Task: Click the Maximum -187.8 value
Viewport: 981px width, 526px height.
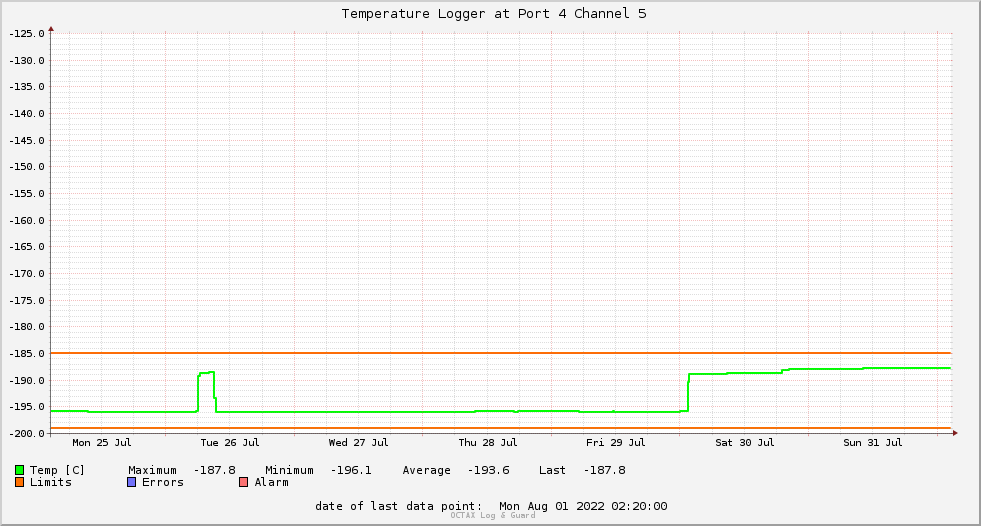Action: coord(215,470)
